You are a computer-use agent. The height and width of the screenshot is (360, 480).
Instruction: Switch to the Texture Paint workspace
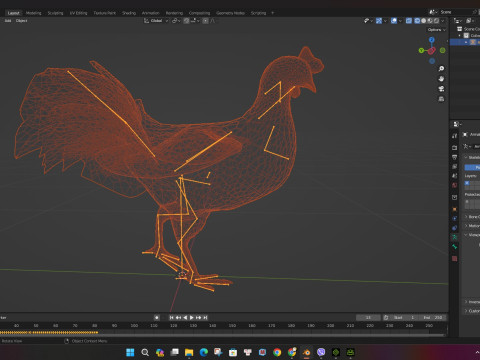pos(105,13)
